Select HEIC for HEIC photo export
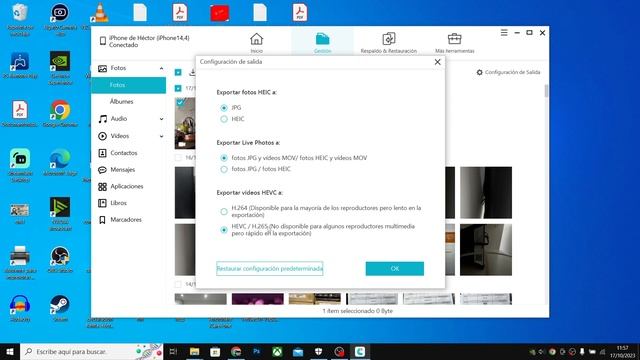This screenshot has height=360, width=640. (224, 119)
